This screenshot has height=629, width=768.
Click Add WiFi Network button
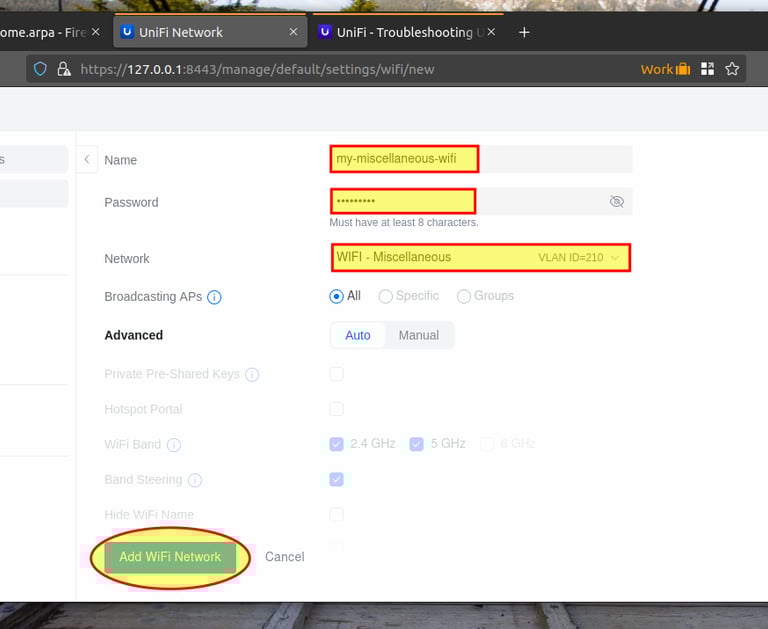[x=170, y=557]
